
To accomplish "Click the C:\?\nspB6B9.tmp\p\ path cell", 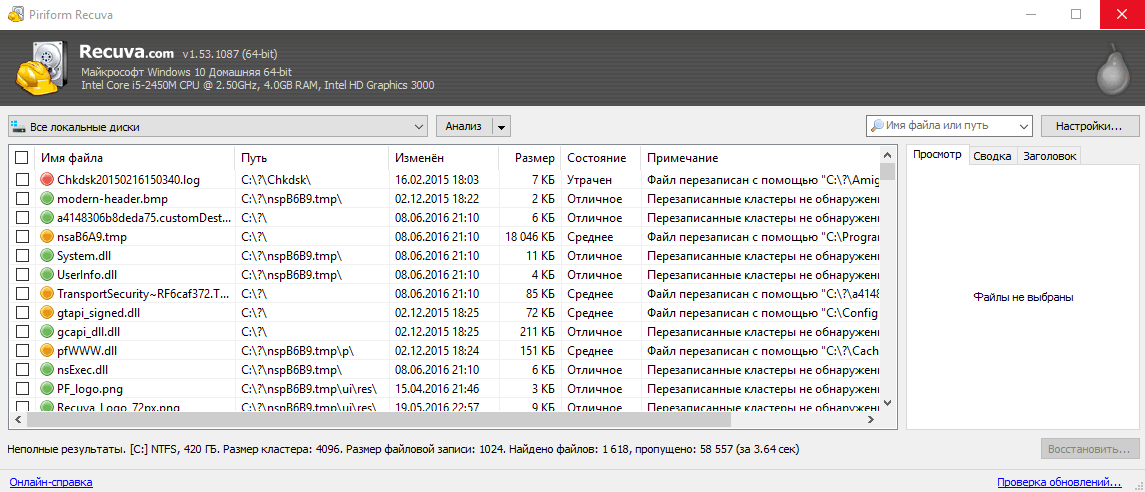I will (297, 350).
